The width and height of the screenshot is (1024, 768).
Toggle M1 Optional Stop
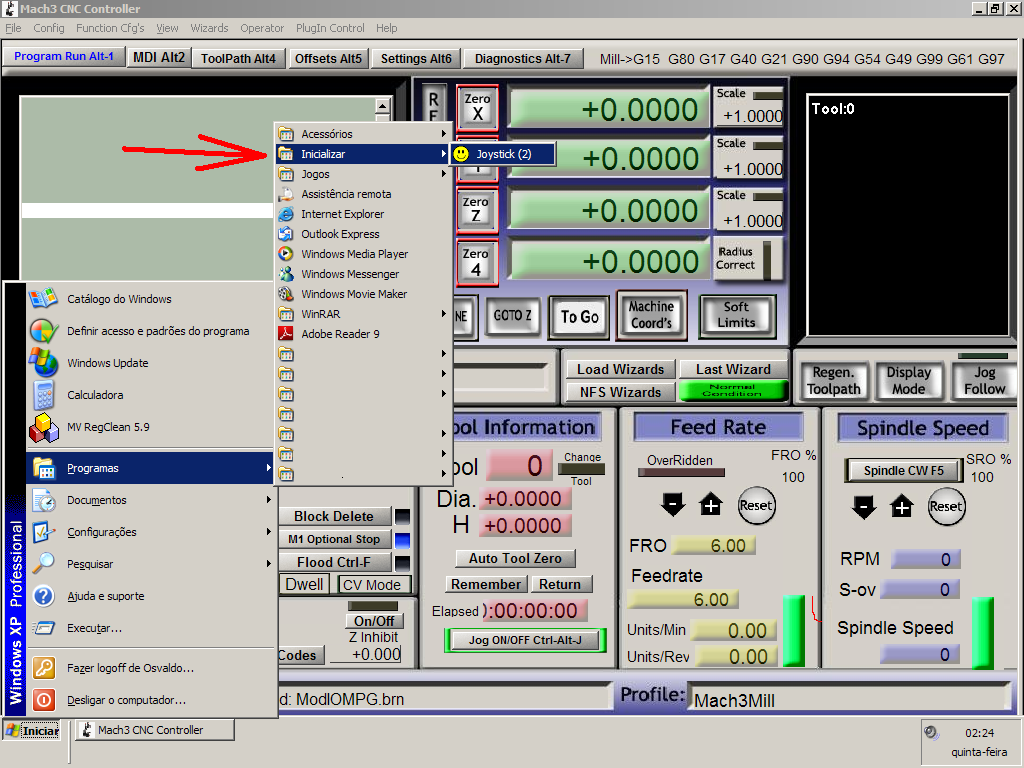(334, 539)
